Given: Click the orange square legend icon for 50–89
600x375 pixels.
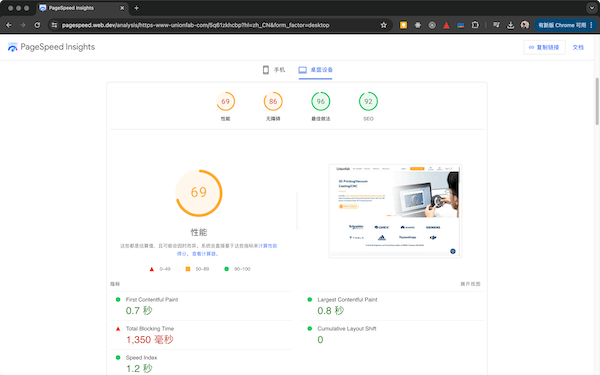Looking at the screenshot, I should [x=188, y=269].
